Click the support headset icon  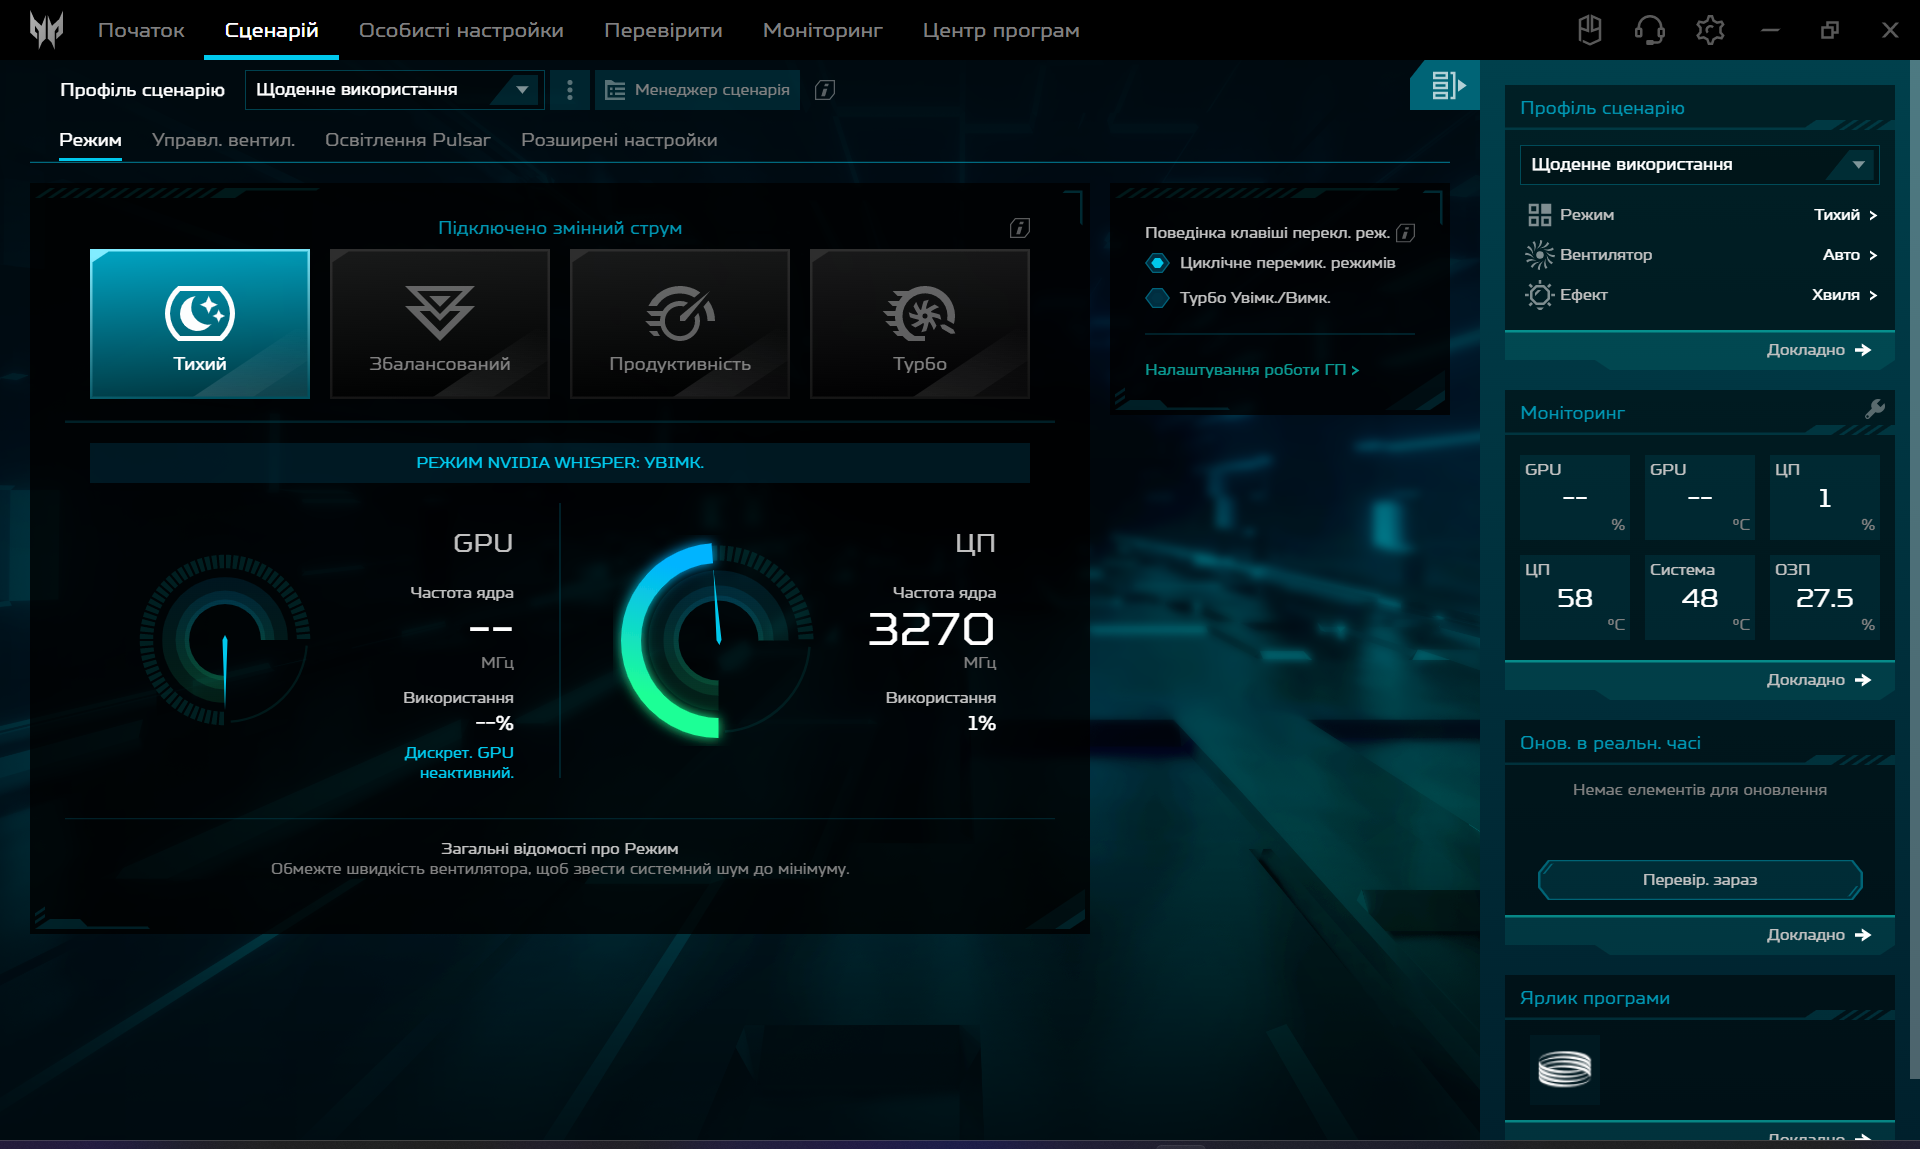point(1649,30)
